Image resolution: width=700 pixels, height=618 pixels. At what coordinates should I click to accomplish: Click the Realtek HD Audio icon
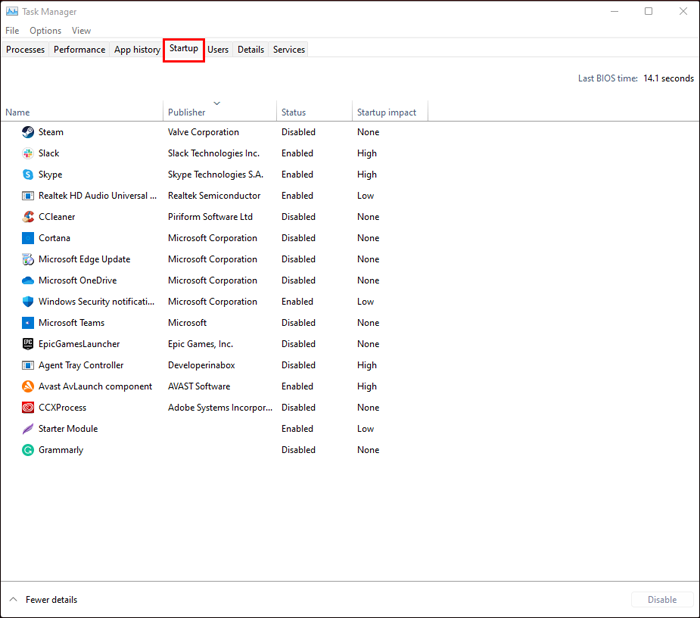[28, 196]
